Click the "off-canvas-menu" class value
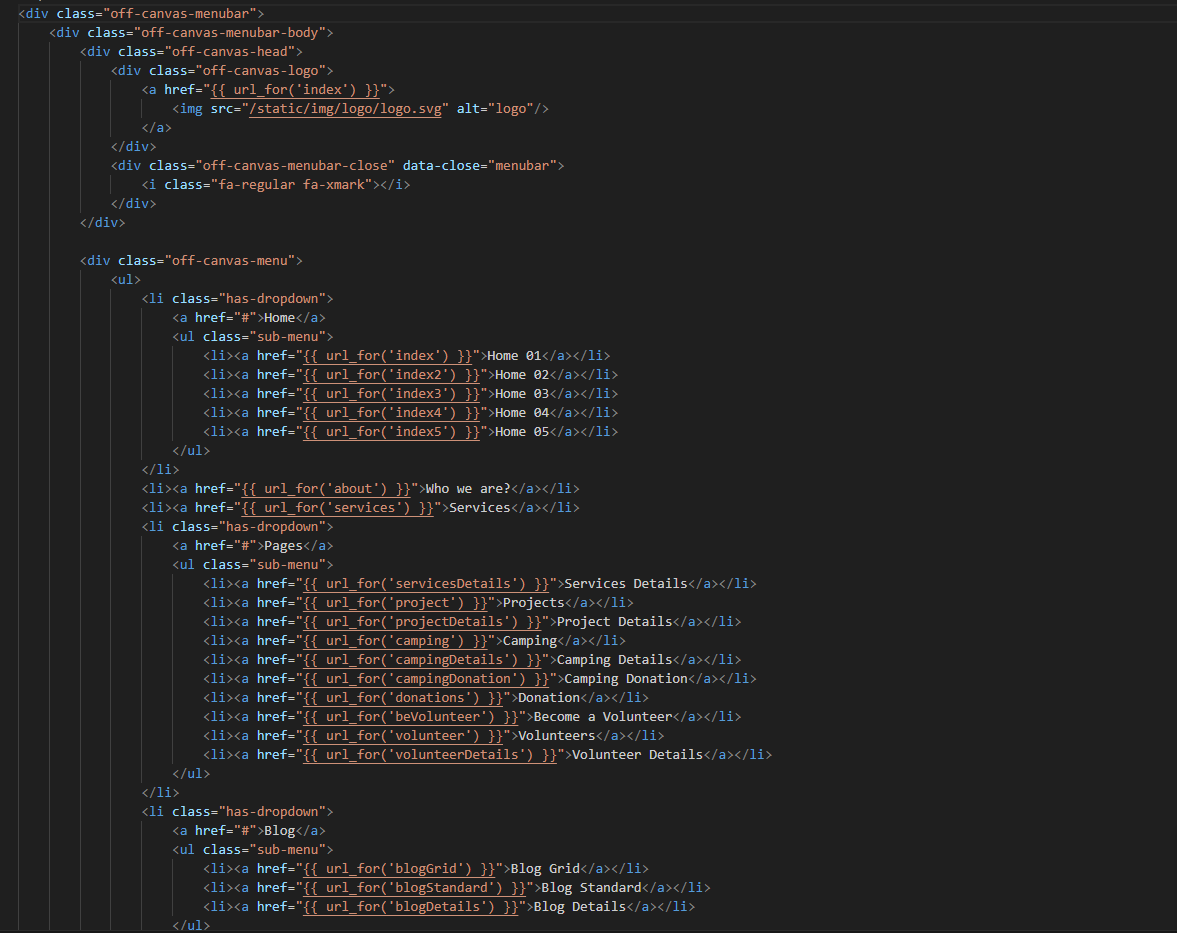Viewport: 1177px width, 933px height. coord(230,261)
